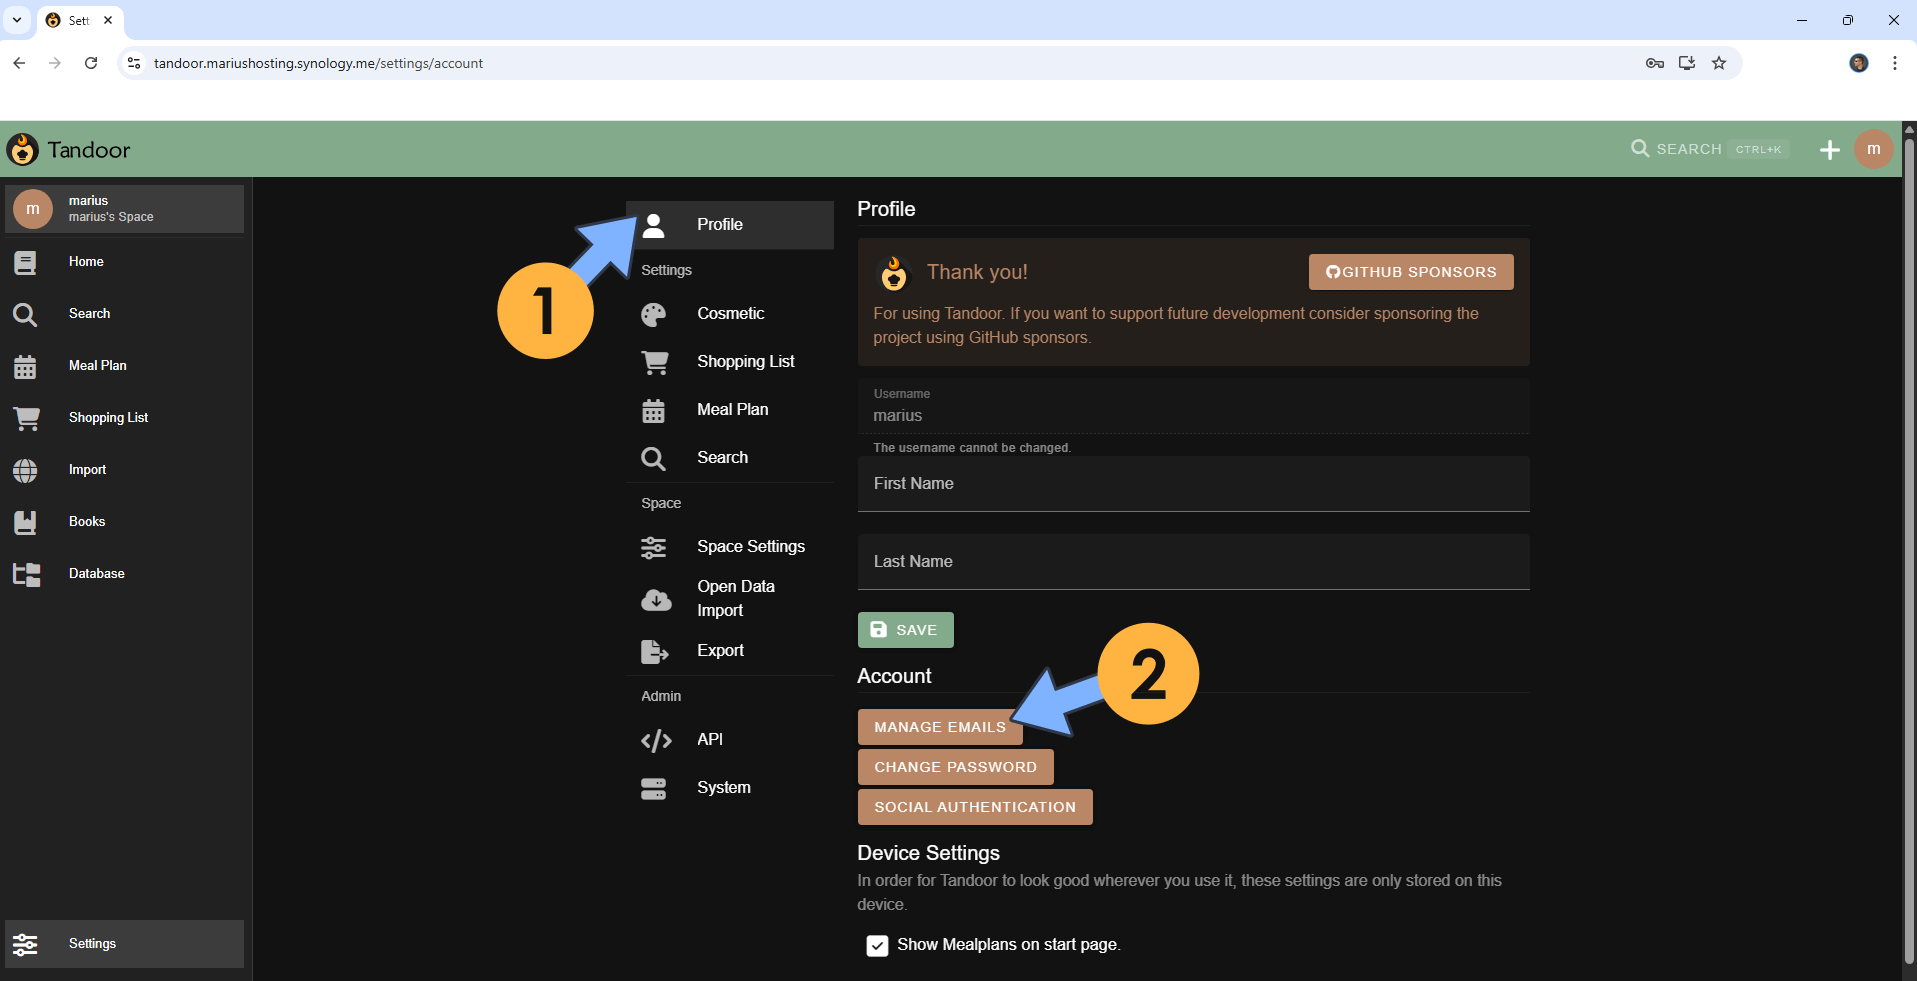Open the Cosmetic settings palette icon
This screenshot has height=981, width=1917.
click(654, 314)
